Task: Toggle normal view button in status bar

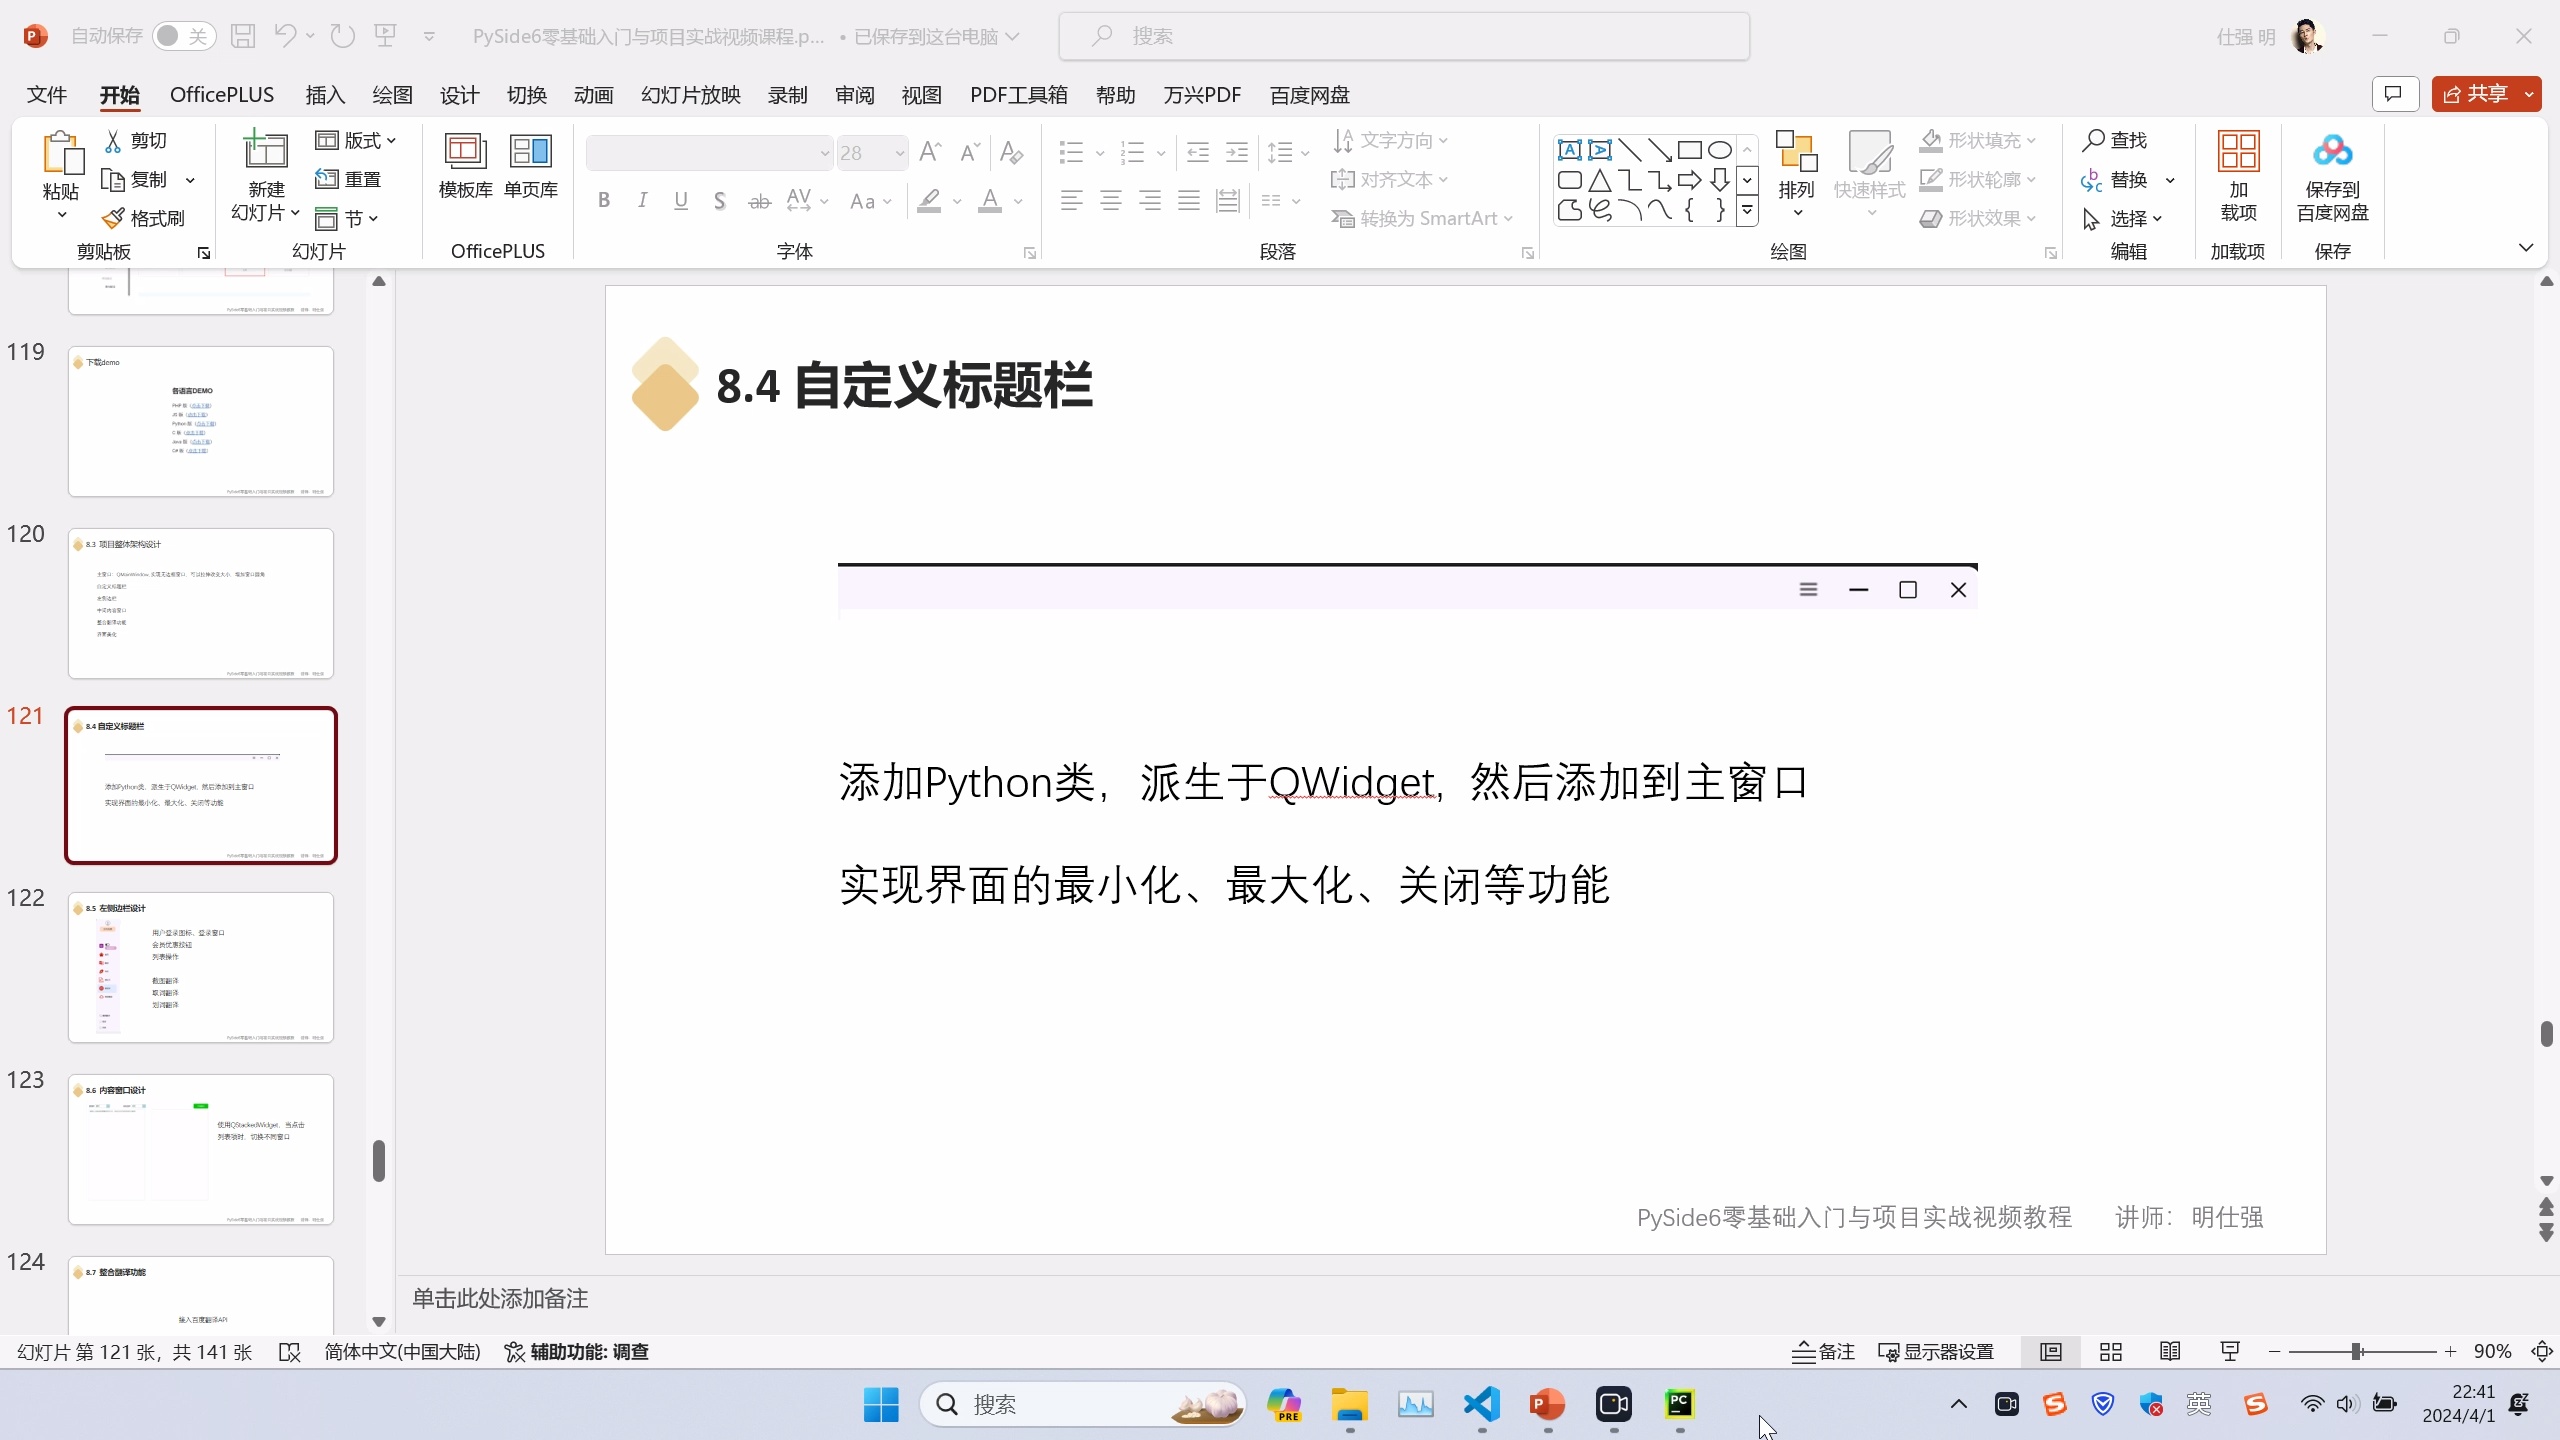Action: tap(2051, 1352)
